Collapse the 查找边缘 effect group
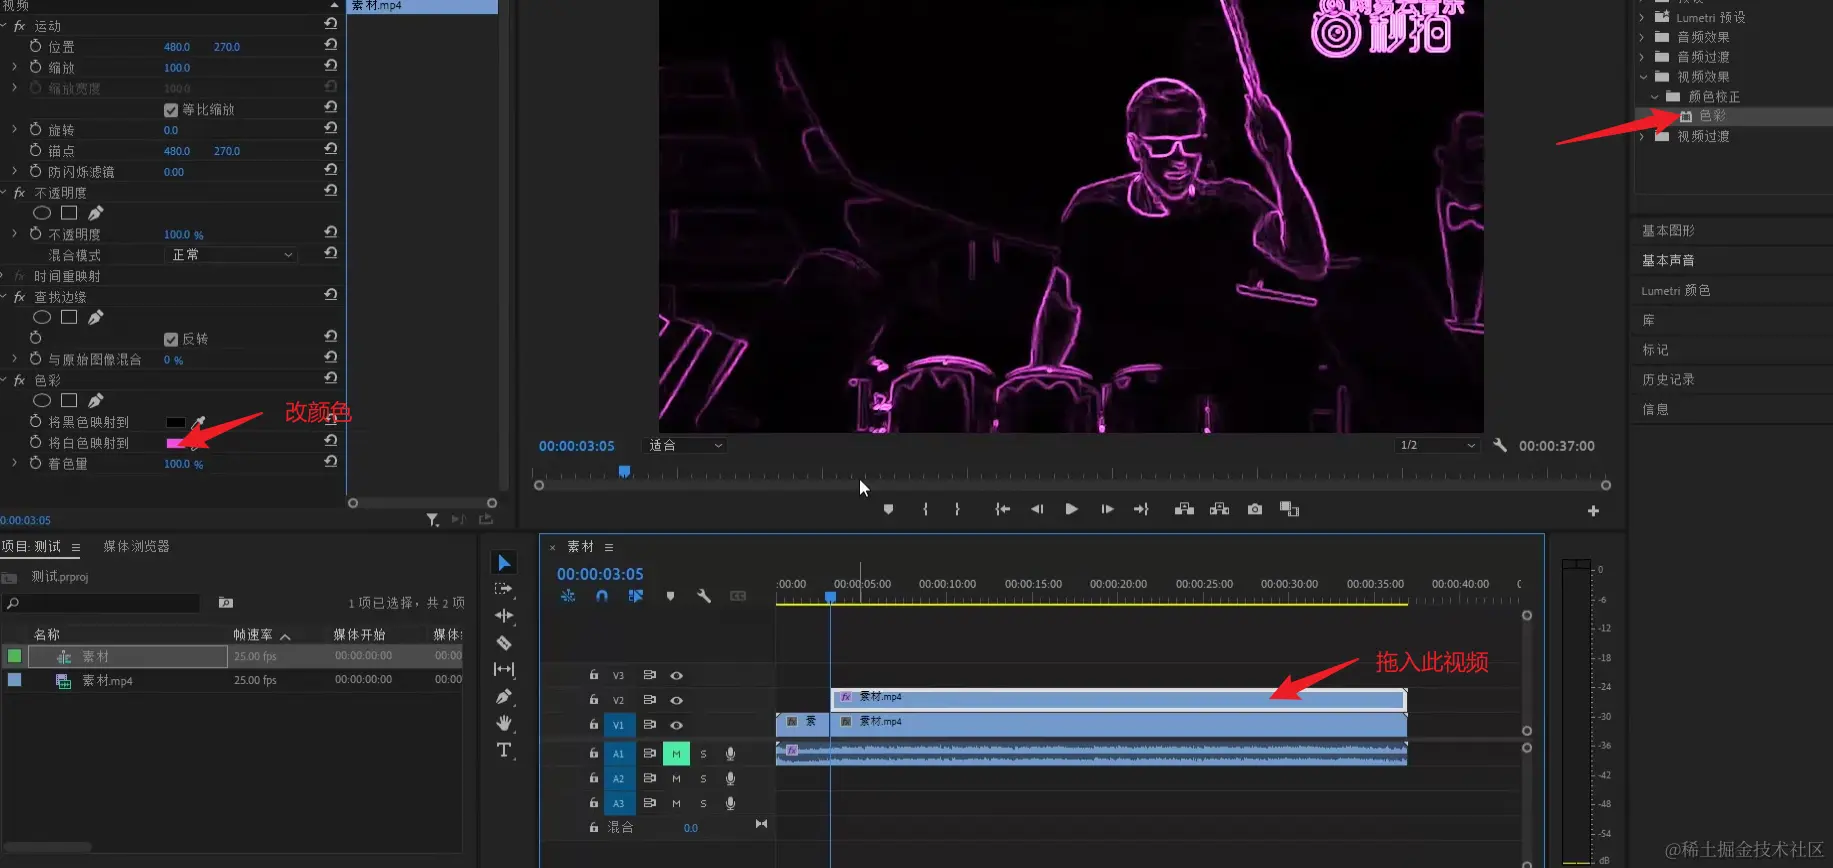The width and height of the screenshot is (1833, 868). tap(4, 297)
